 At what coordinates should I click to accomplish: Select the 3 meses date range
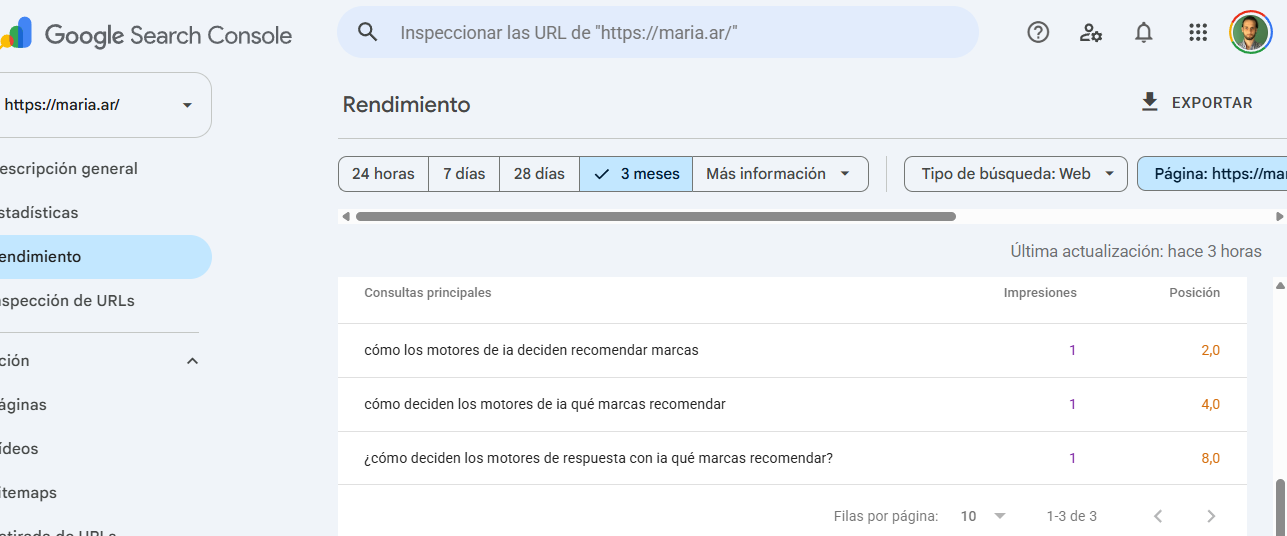click(x=636, y=174)
